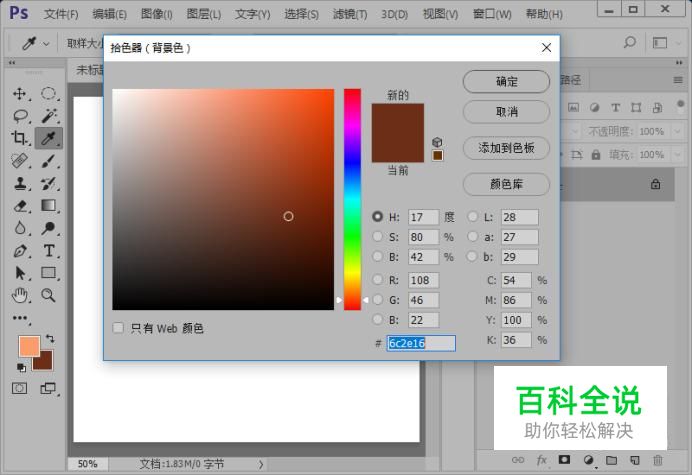Confirm color with the 确定 button

tap(506, 82)
